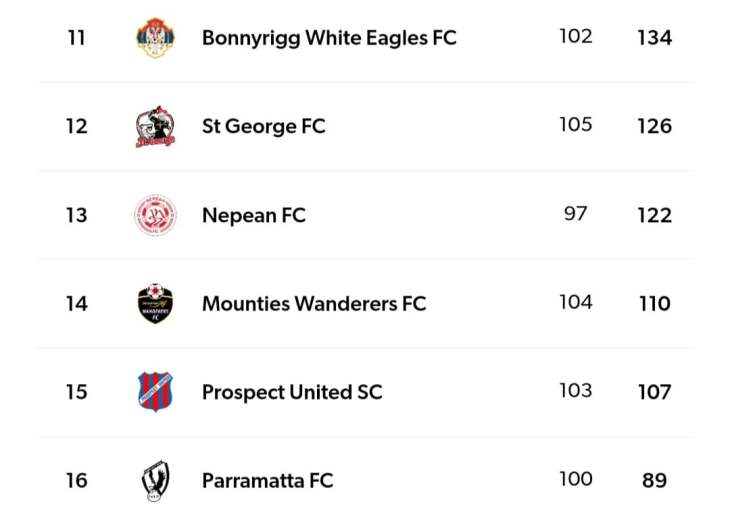Open the Mounties Wanderers FC team name

click(313, 304)
